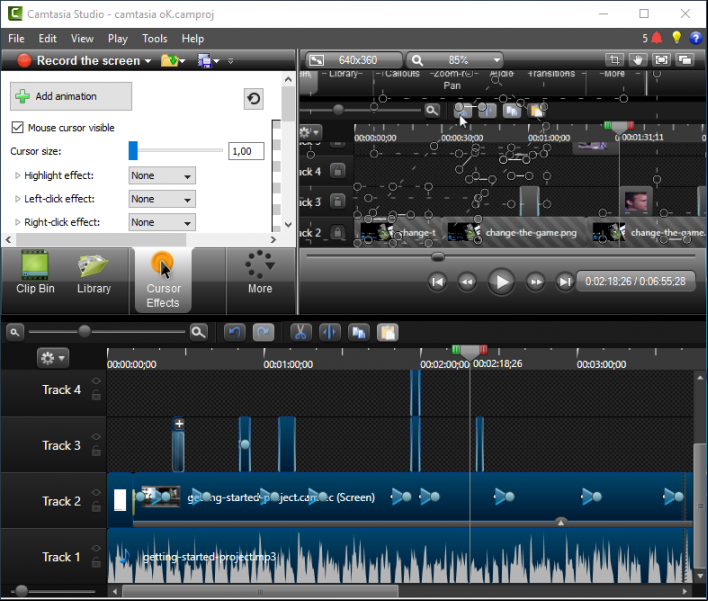This screenshot has height=601, width=708.
Task: Click the Play button in preview
Action: tap(501, 282)
